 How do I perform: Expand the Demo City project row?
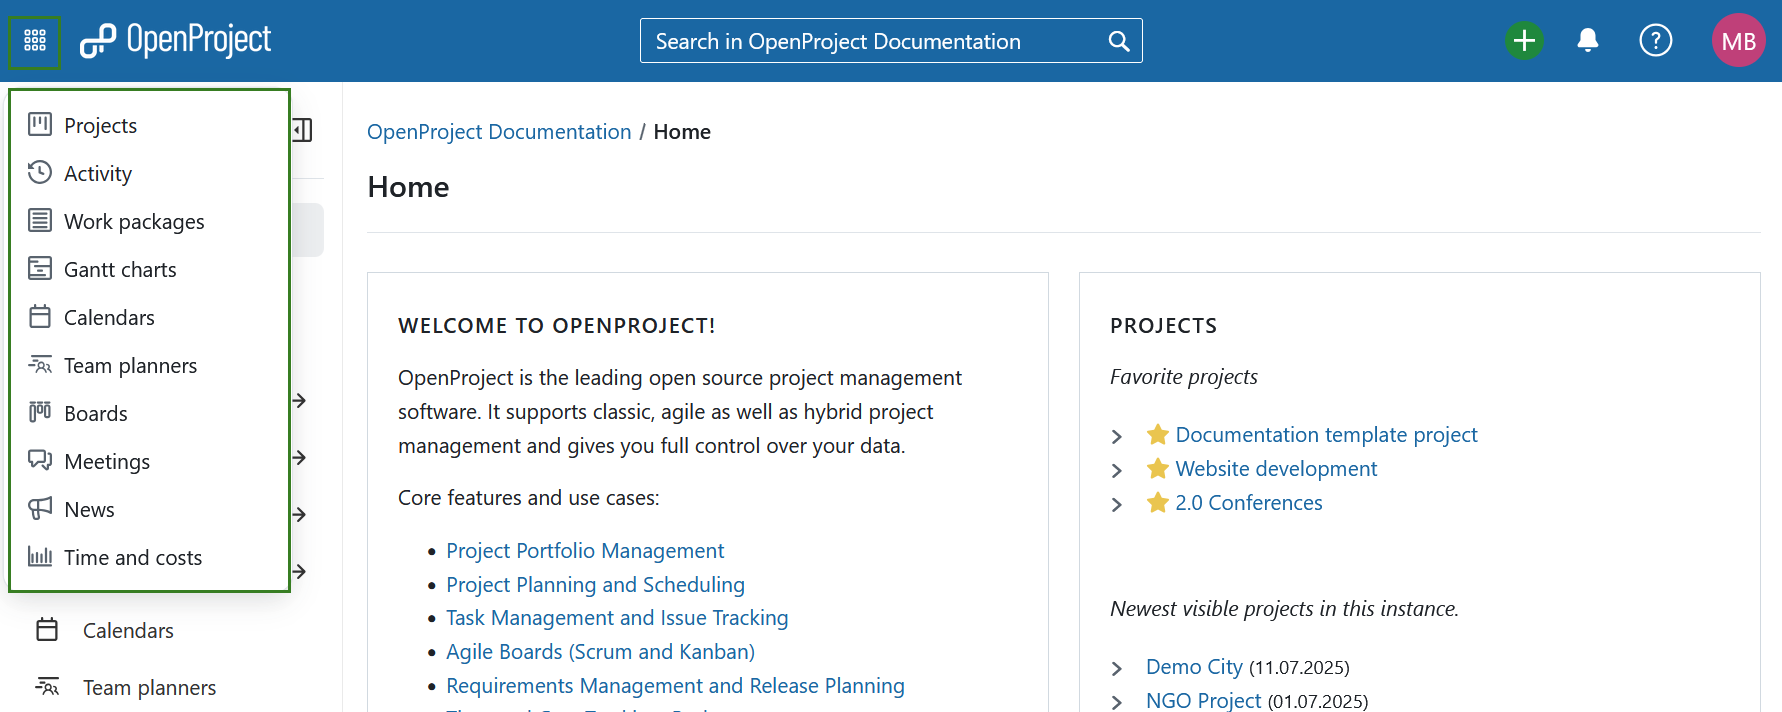[1117, 669]
